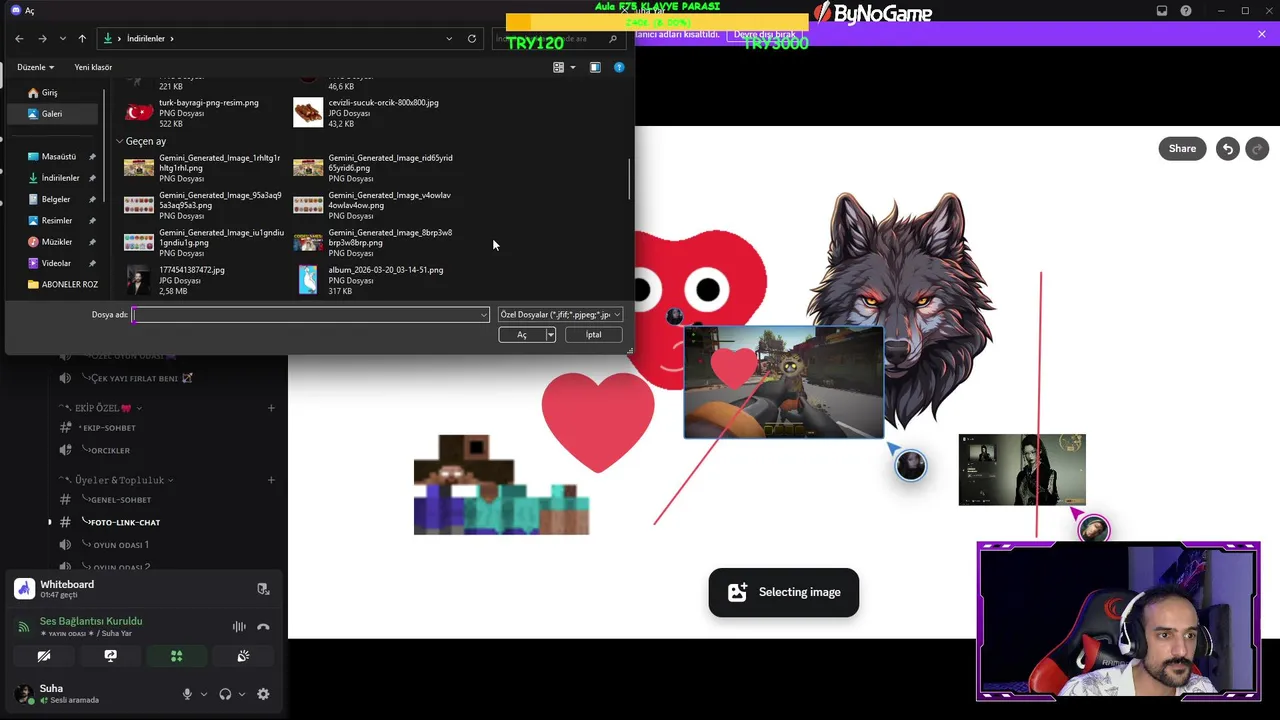The height and width of the screenshot is (720, 1280).
Task: Open the Dosya adı history dropdown
Action: 484,314
